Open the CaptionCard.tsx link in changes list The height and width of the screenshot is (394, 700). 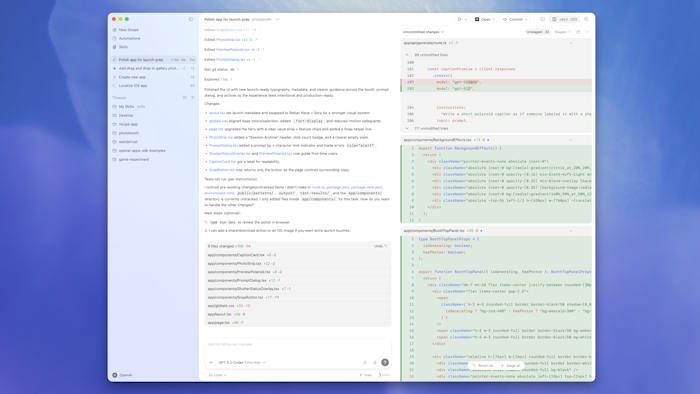coord(222,162)
